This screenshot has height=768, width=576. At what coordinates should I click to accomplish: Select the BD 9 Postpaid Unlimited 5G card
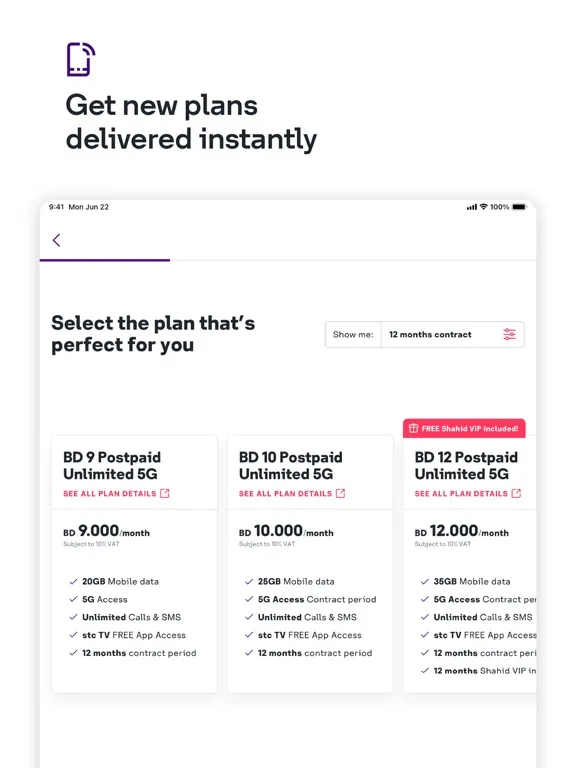[134, 564]
